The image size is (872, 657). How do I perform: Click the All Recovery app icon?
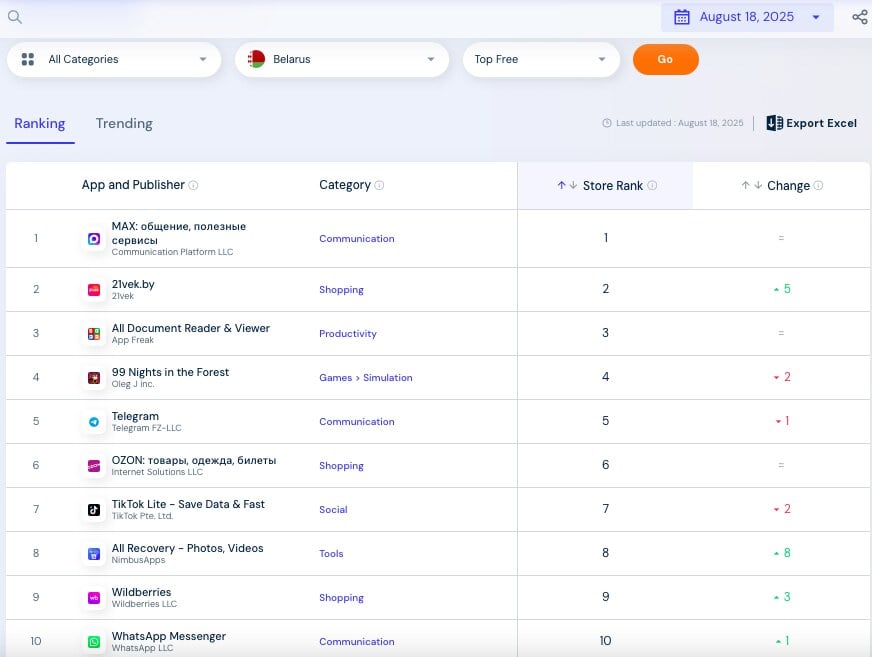point(94,554)
